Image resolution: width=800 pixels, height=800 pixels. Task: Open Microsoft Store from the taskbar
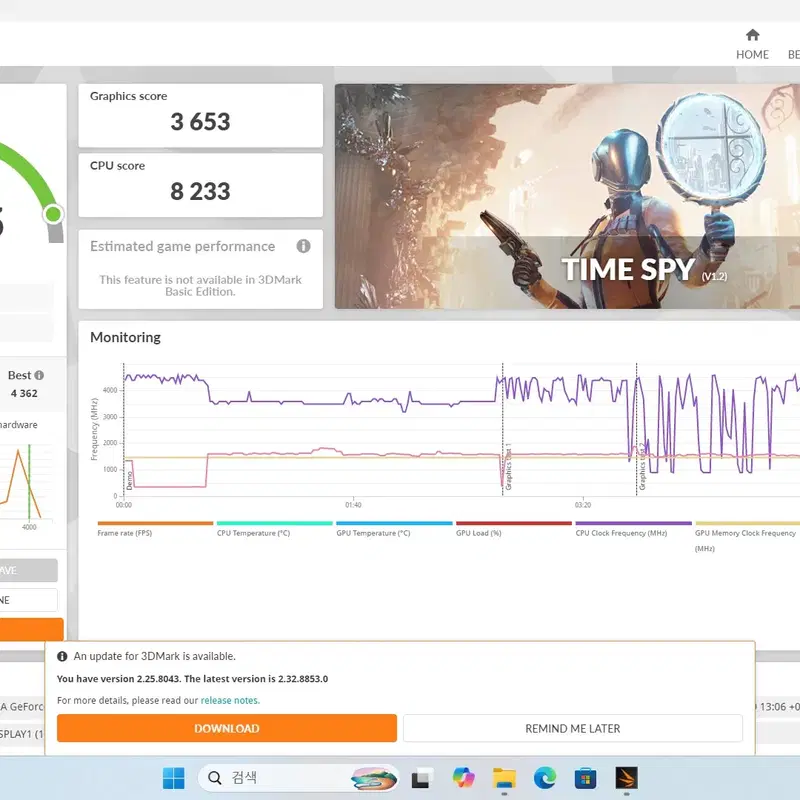[585, 778]
